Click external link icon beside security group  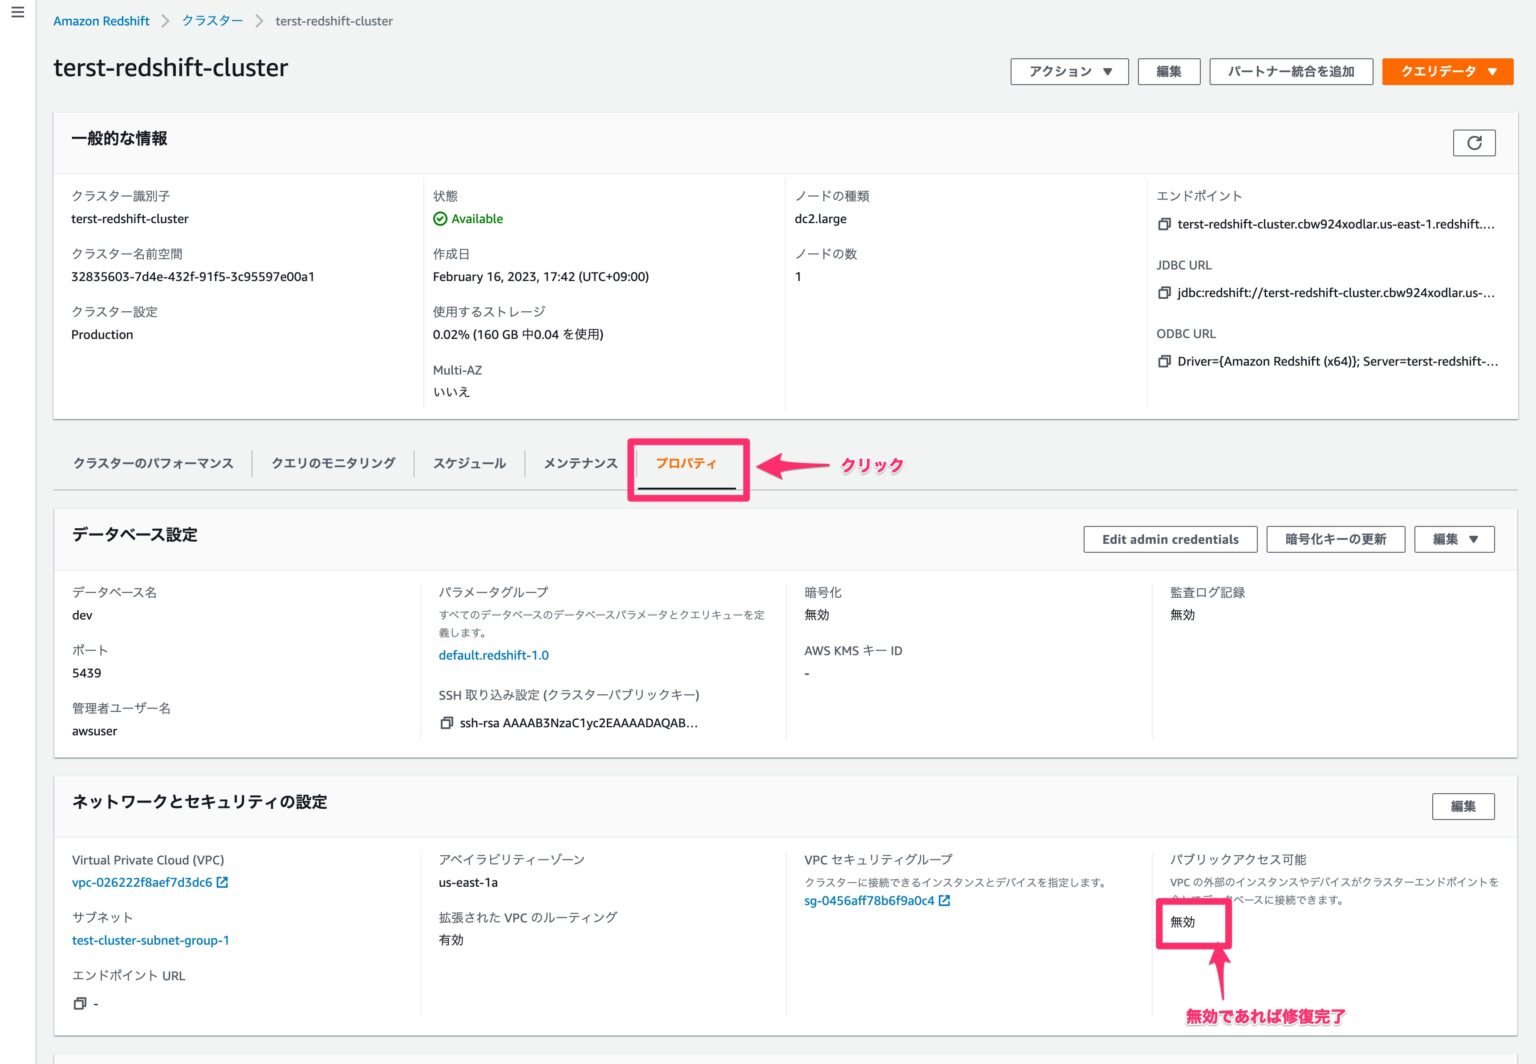point(944,901)
